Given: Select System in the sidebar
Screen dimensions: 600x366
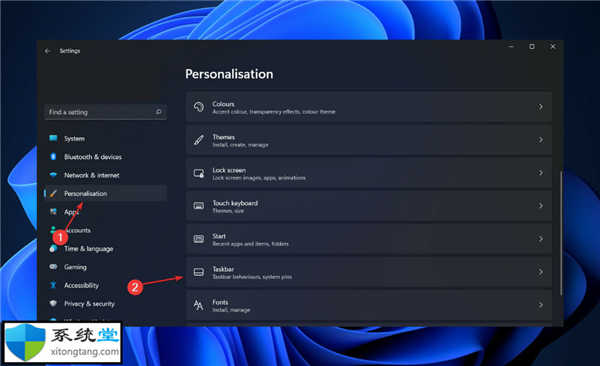Looking at the screenshot, I should pyautogui.click(x=106, y=138).
